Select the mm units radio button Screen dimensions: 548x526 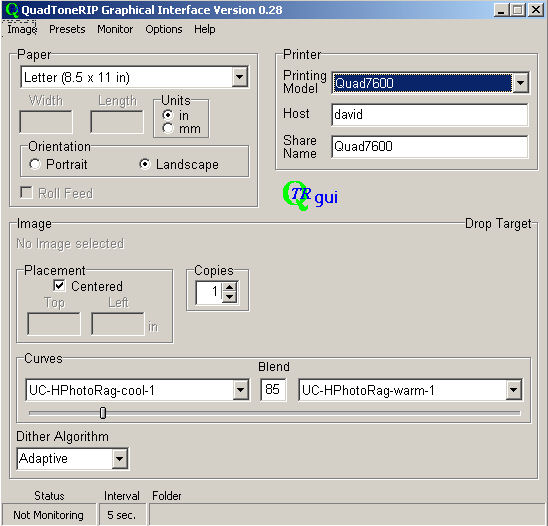click(x=168, y=129)
